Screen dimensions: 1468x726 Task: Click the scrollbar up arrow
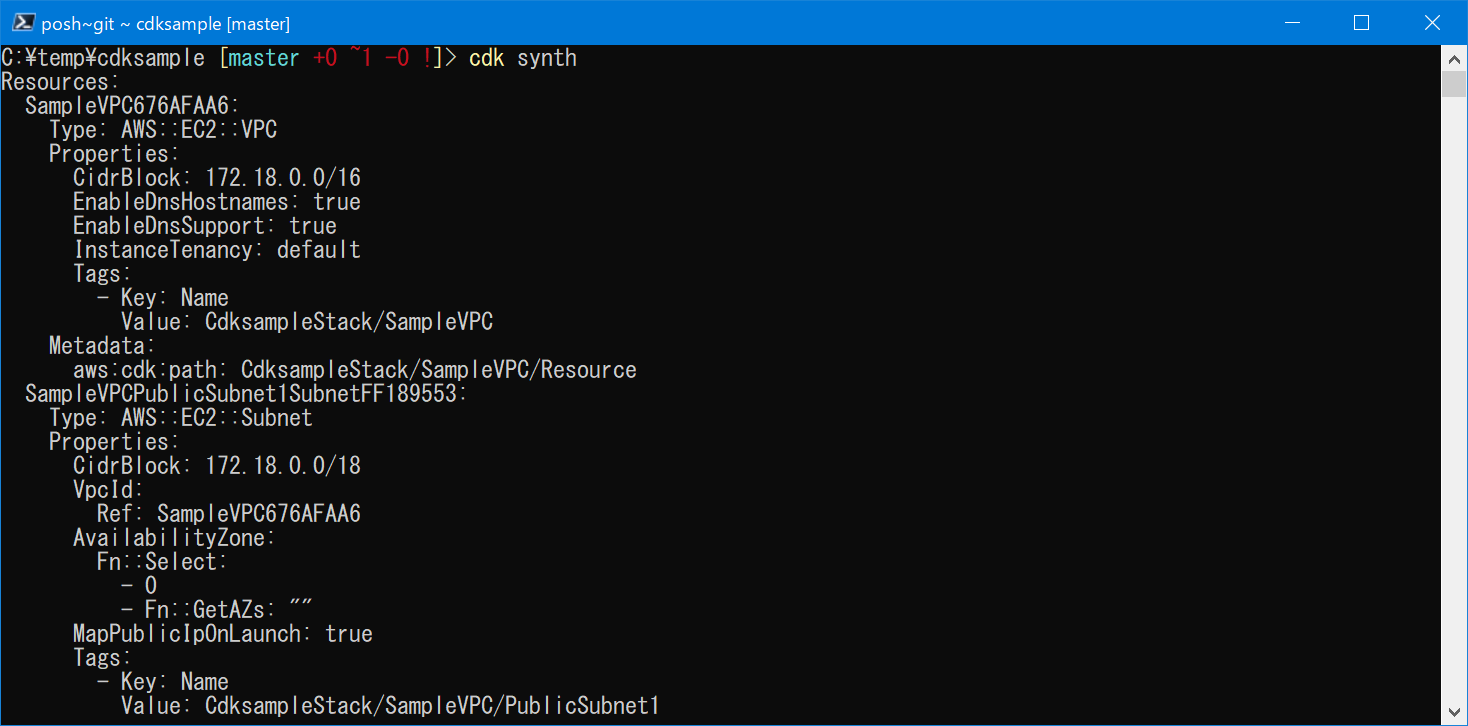coord(1455,58)
